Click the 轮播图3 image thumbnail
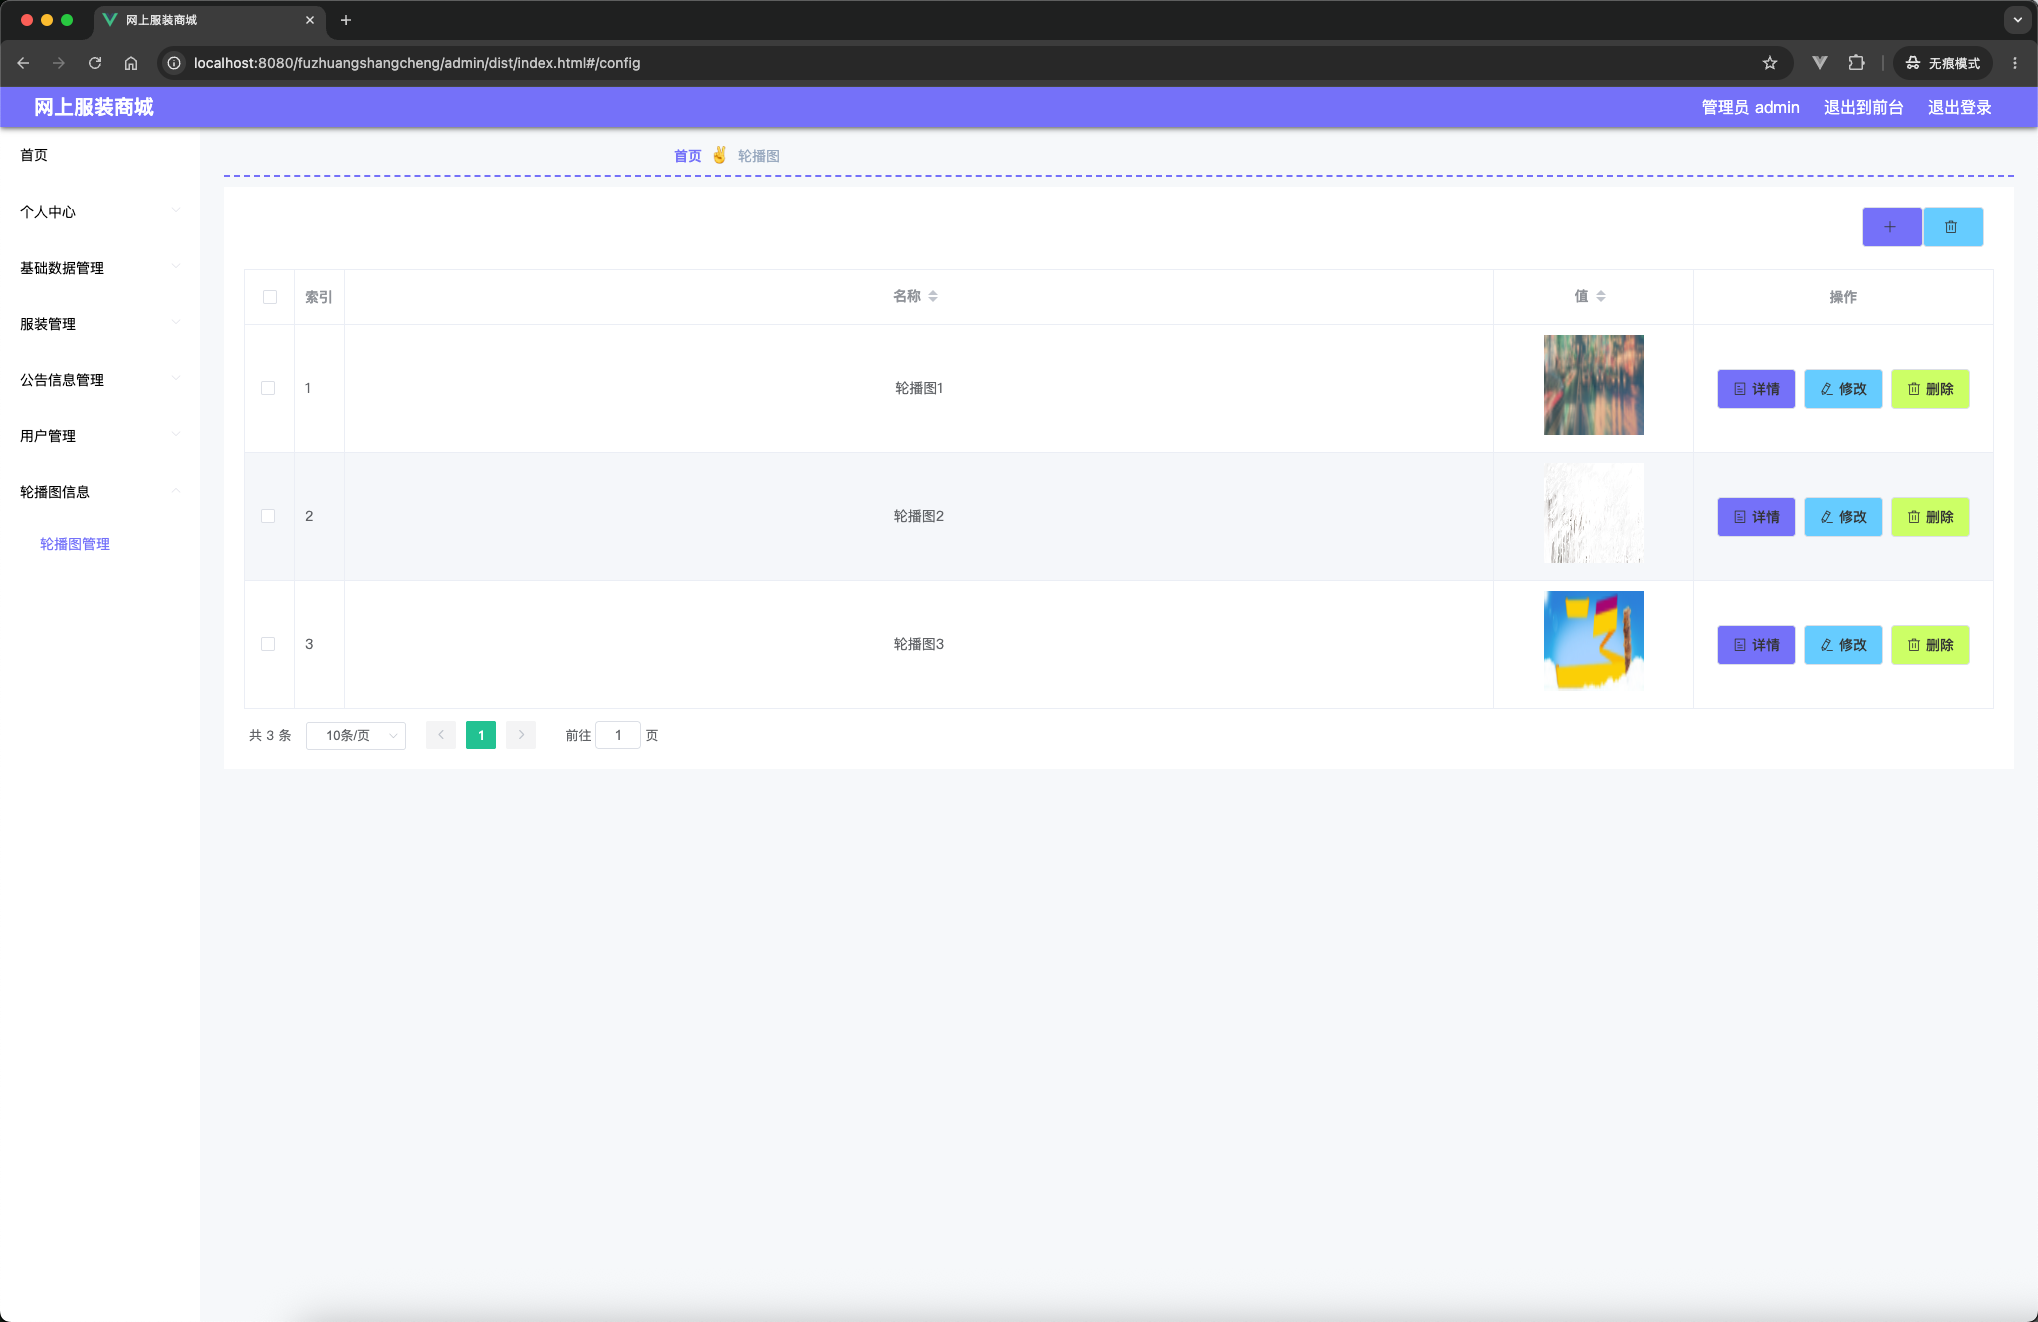Screen dimensions: 2038x1322 (1593, 641)
